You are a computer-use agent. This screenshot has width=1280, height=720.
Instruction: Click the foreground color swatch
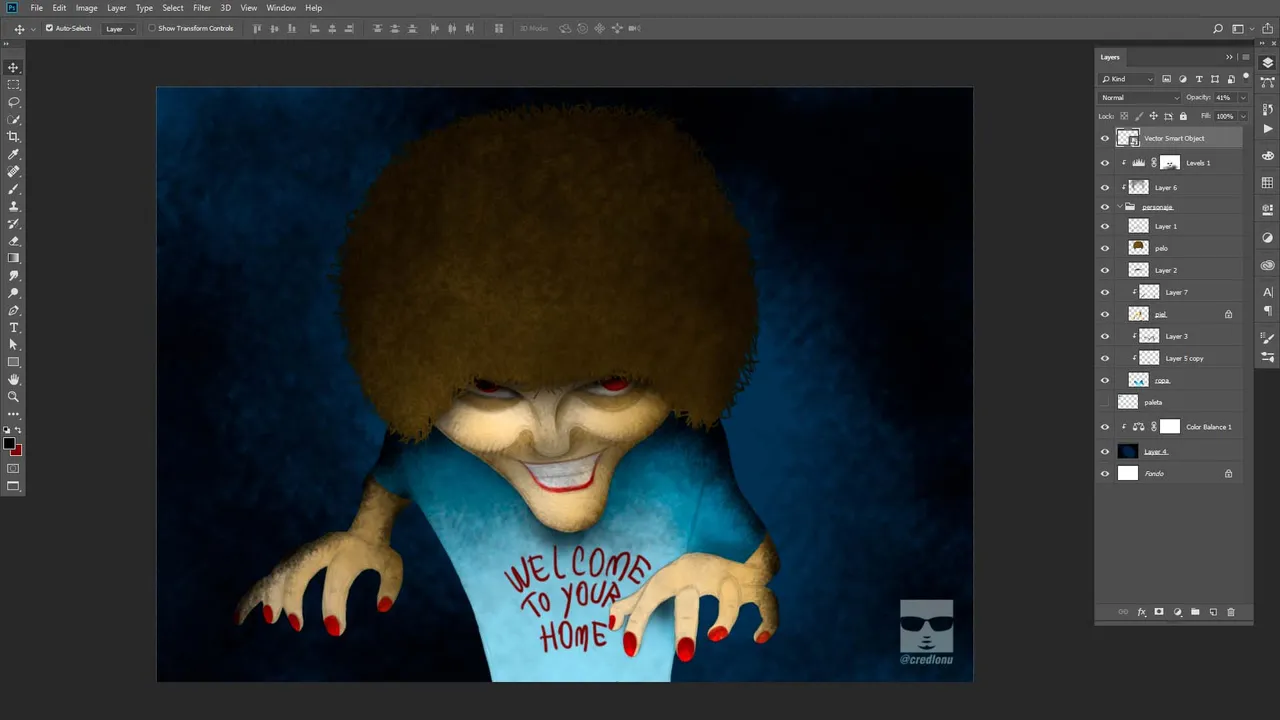[9, 444]
